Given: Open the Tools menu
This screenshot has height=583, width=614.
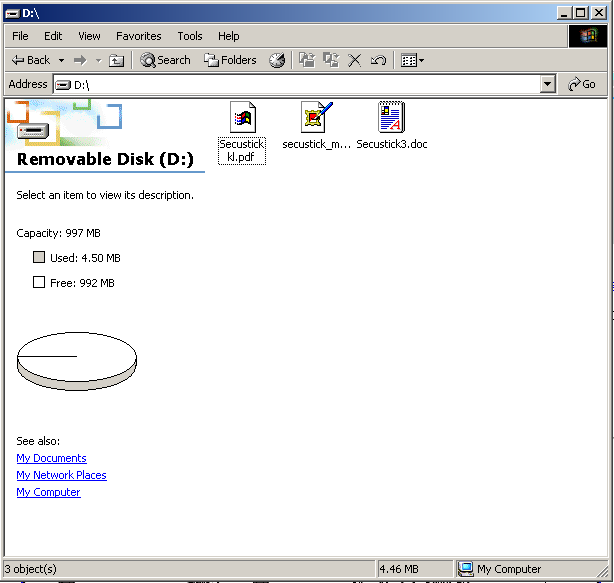Looking at the screenshot, I should tap(190, 36).
